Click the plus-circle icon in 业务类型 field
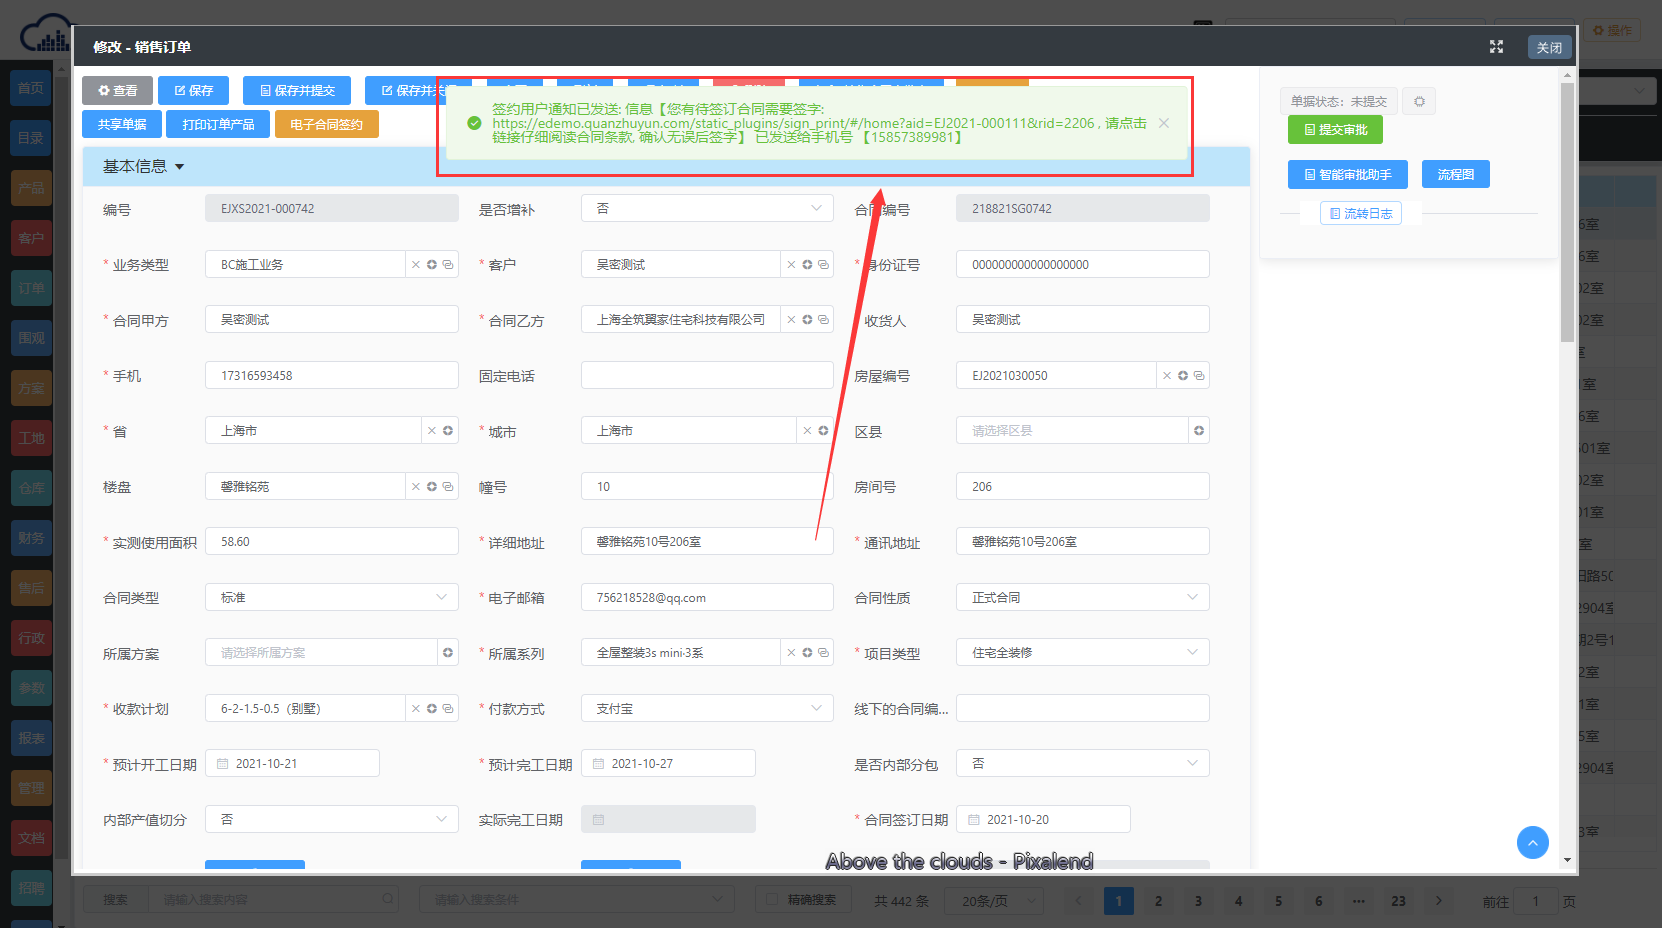This screenshot has height=928, width=1662. click(x=432, y=265)
